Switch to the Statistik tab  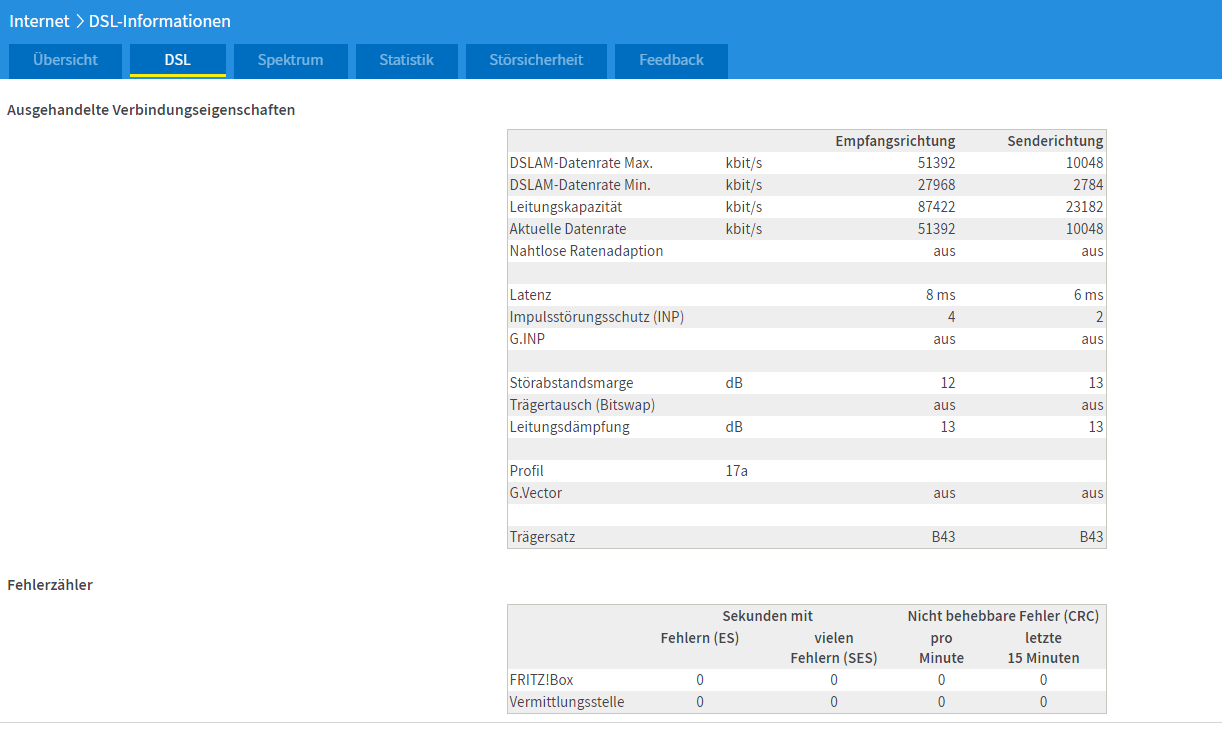coord(406,60)
